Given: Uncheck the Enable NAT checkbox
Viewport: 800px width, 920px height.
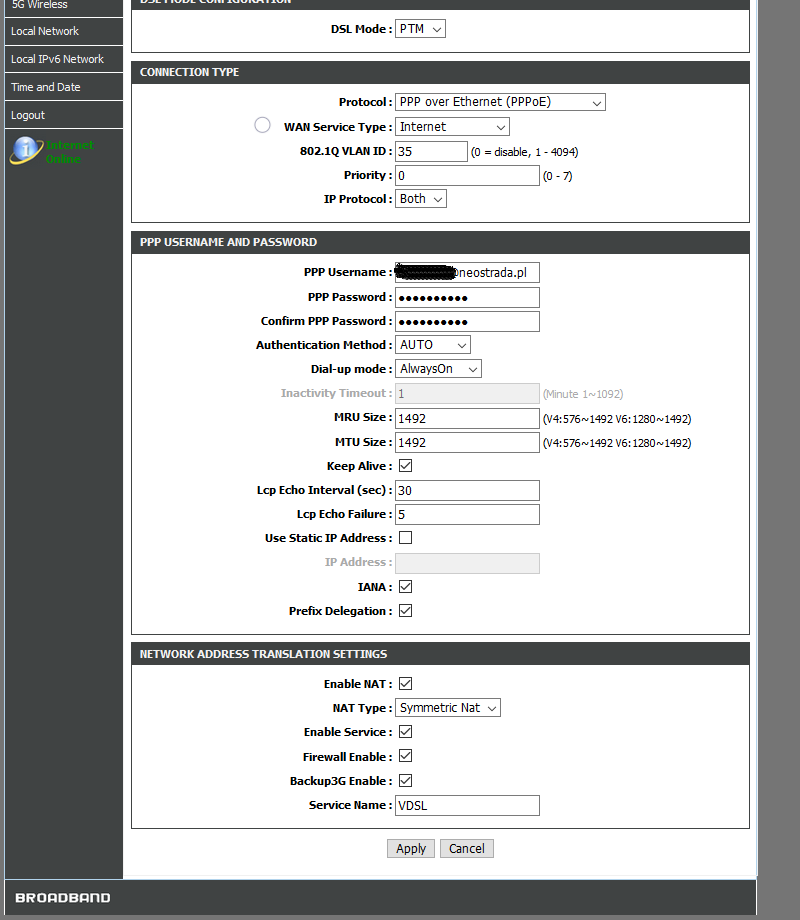Looking at the screenshot, I should 405,684.
